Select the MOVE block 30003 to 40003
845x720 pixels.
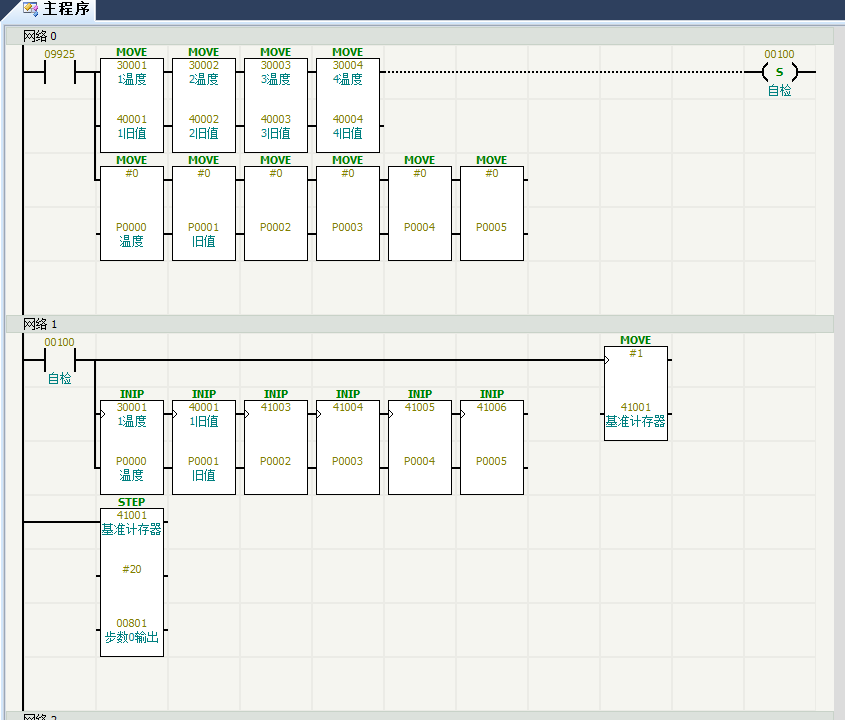[275, 105]
